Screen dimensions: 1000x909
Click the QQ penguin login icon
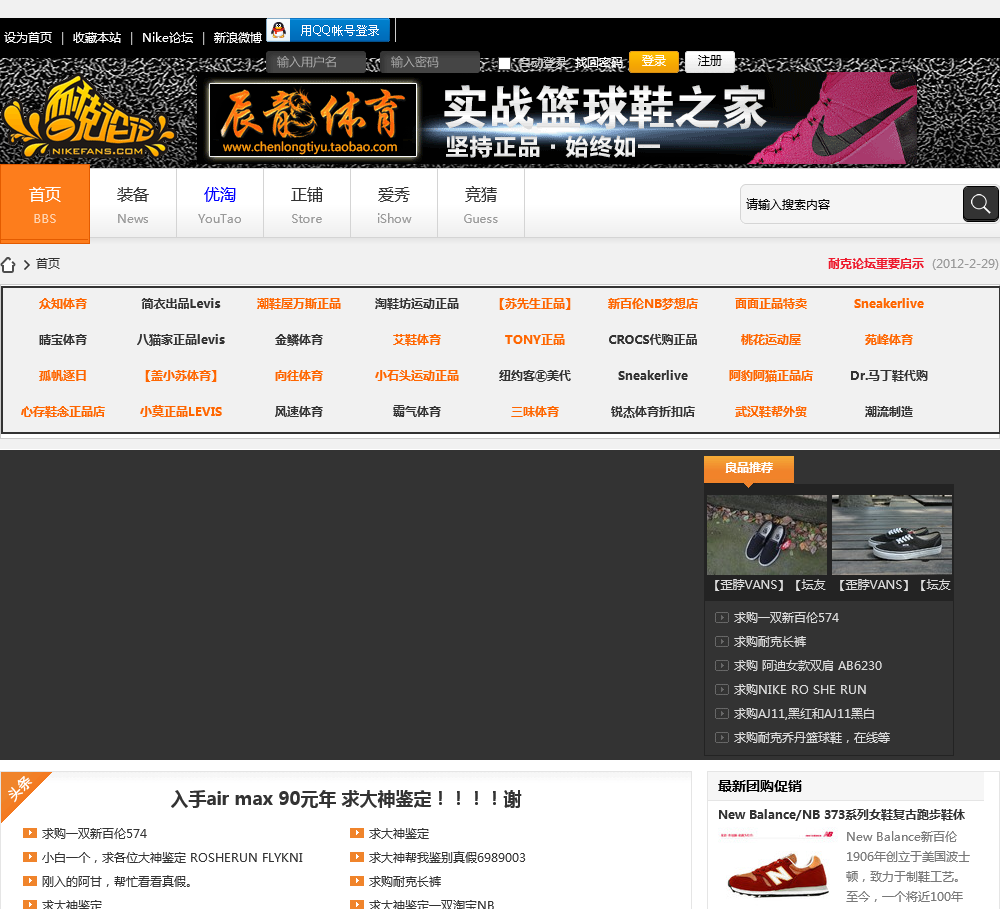pyautogui.click(x=278, y=30)
